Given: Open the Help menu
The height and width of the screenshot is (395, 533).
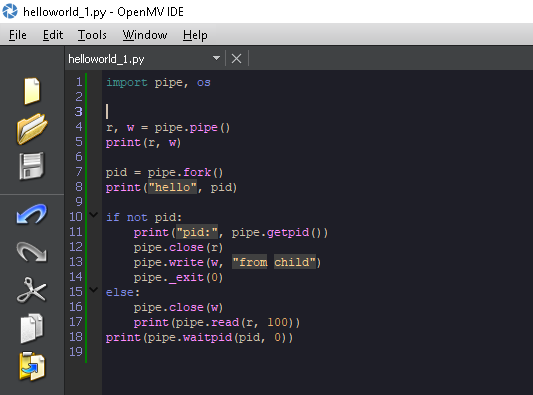Looking at the screenshot, I should [195, 35].
